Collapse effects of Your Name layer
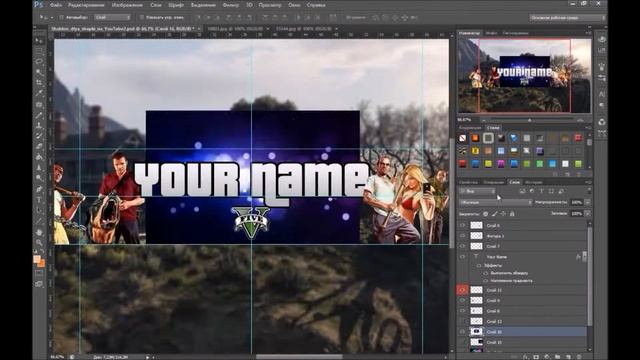The image size is (640, 360). click(x=584, y=256)
